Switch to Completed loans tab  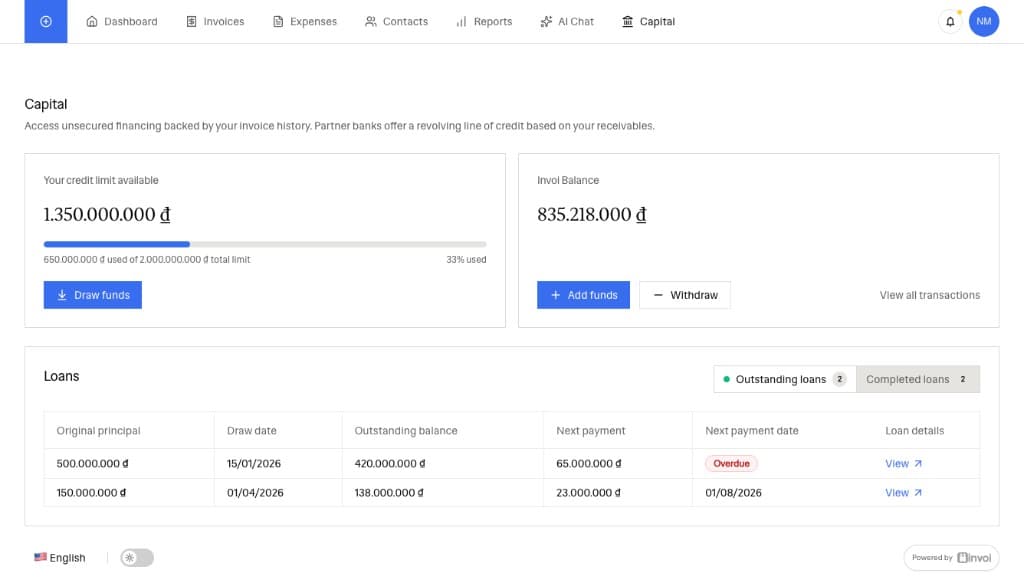click(918, 379)
